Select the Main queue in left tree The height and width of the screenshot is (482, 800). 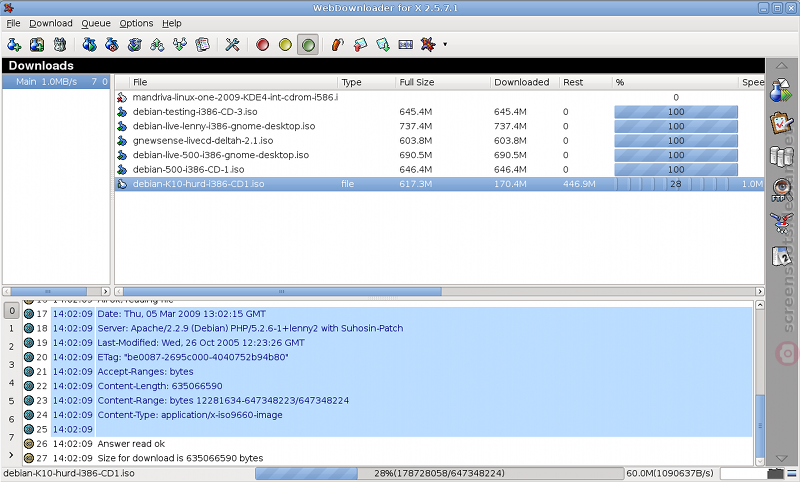[56, 82]
